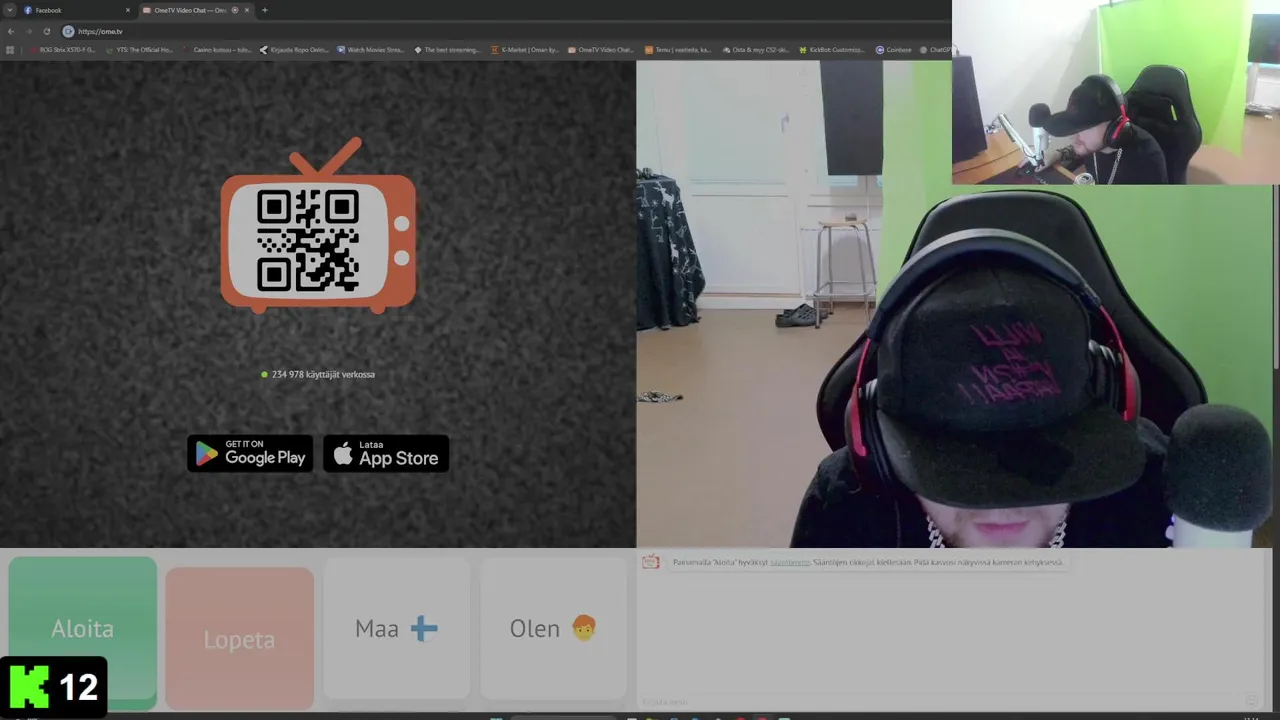Open the ROG Strix X570-F bookmark
This screenshot has width=1280, height=720.
click(62, 50)
